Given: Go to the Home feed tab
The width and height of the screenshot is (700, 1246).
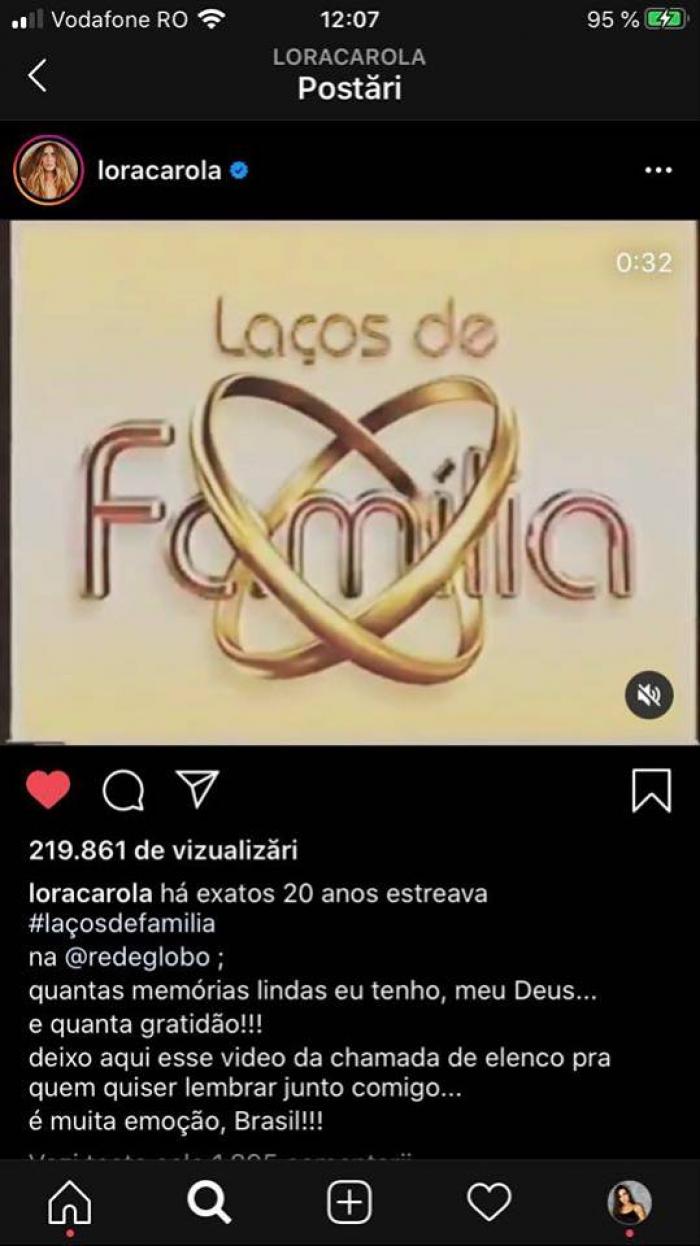Looking at the screenshot, I should [x=71, y=1202].
